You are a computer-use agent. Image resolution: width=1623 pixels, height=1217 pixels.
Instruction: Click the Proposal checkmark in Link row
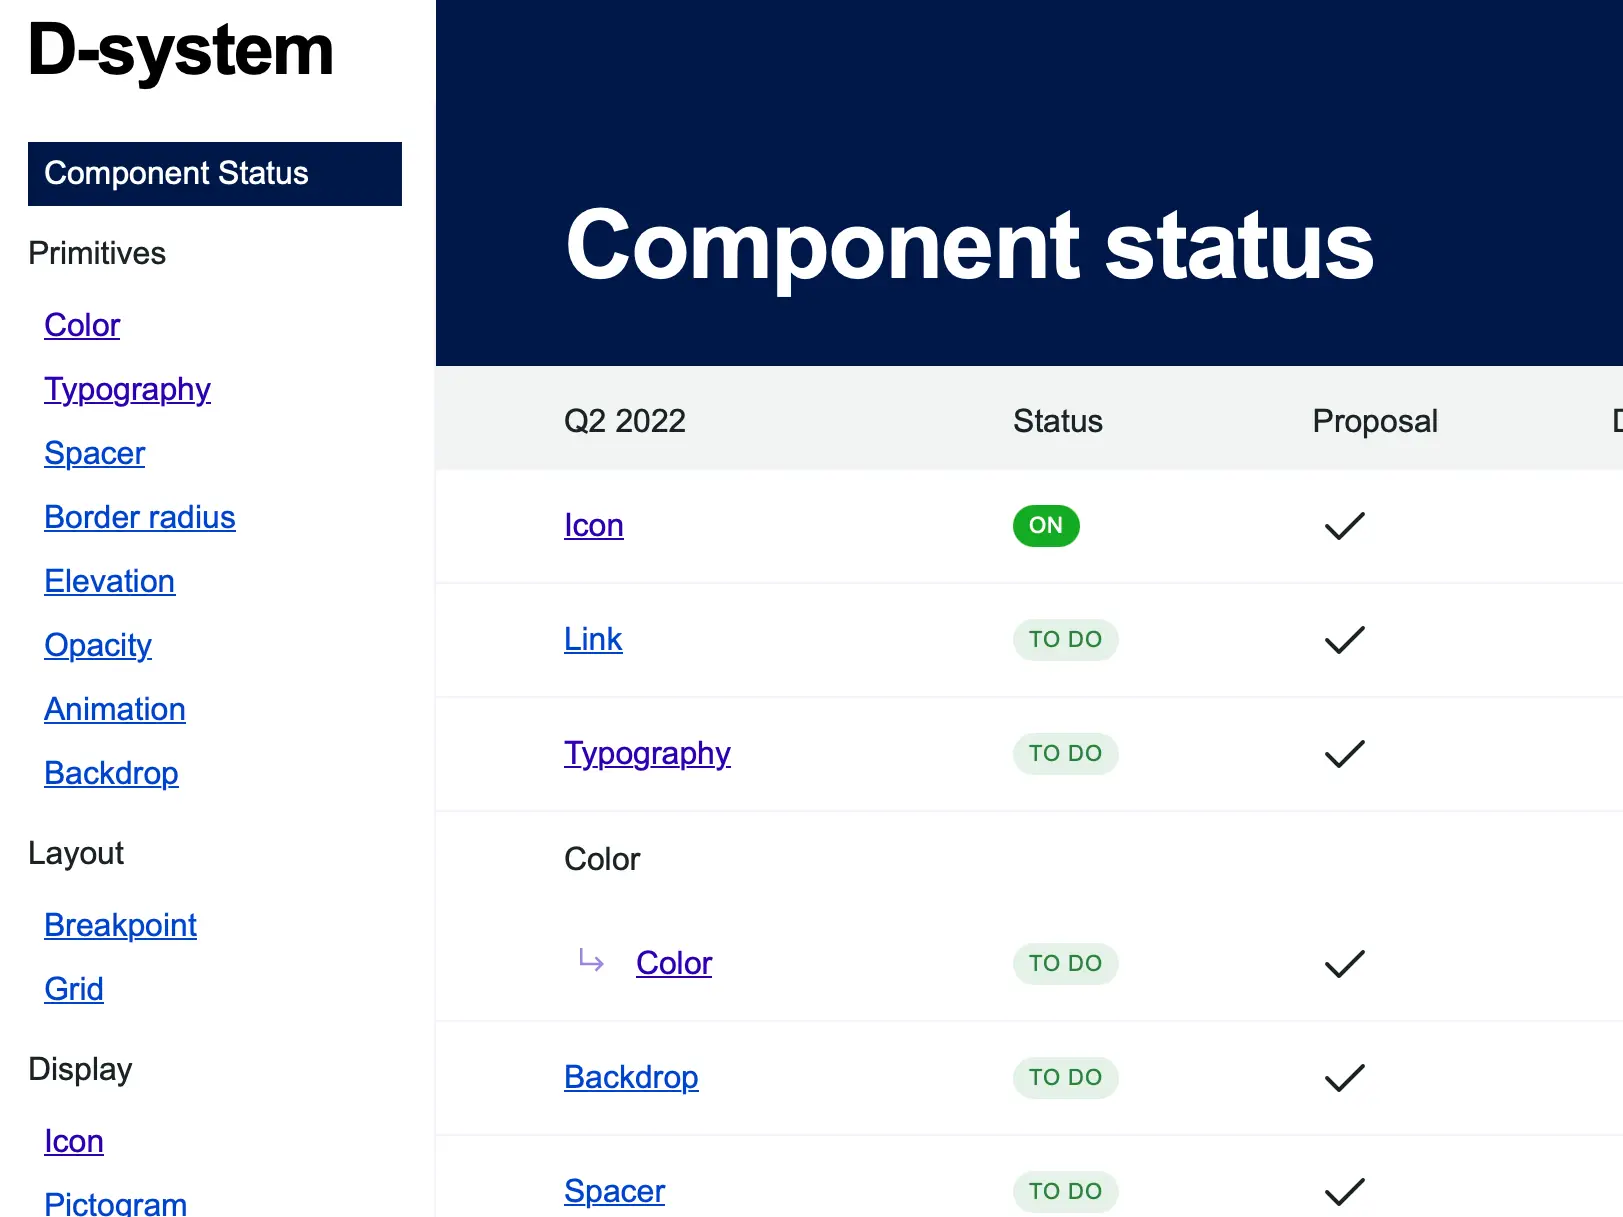(1344, 640)
